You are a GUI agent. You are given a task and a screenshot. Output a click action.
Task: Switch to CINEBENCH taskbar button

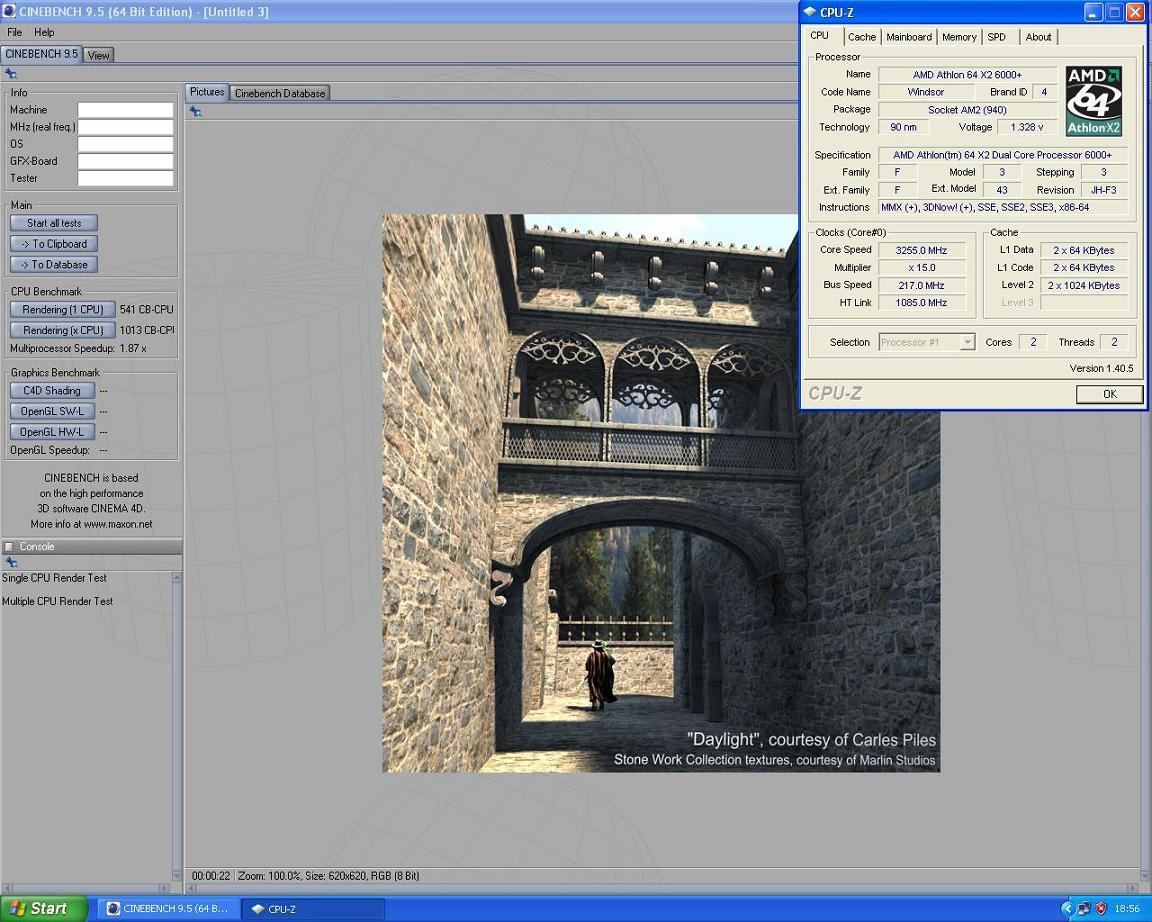(x=169, y=909)
